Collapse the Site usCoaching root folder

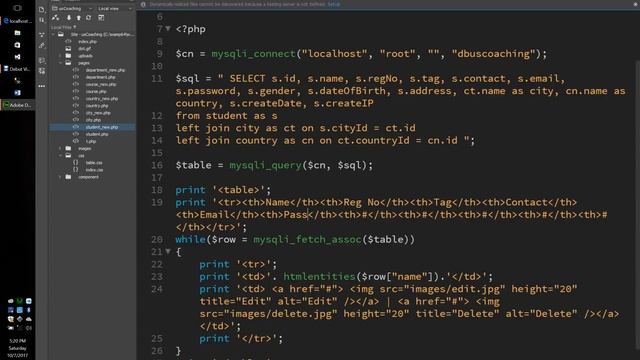point(53,35)
